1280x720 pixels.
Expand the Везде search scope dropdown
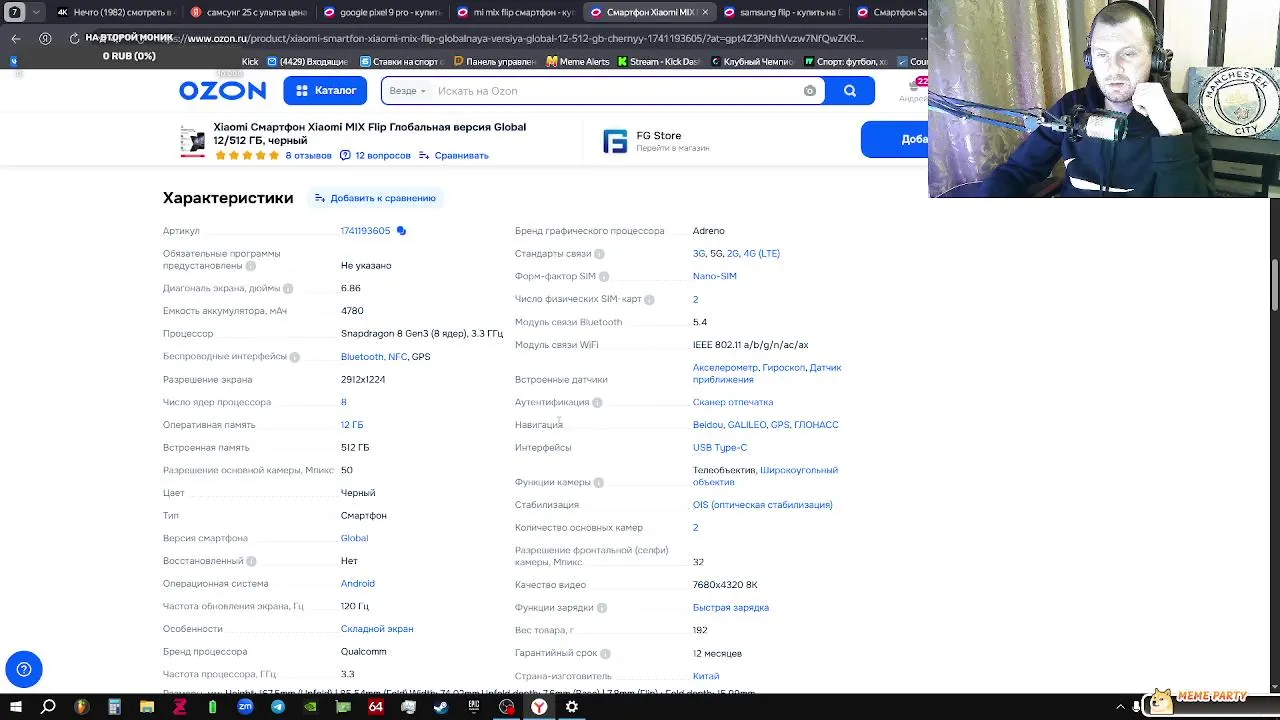coord(407,91)
